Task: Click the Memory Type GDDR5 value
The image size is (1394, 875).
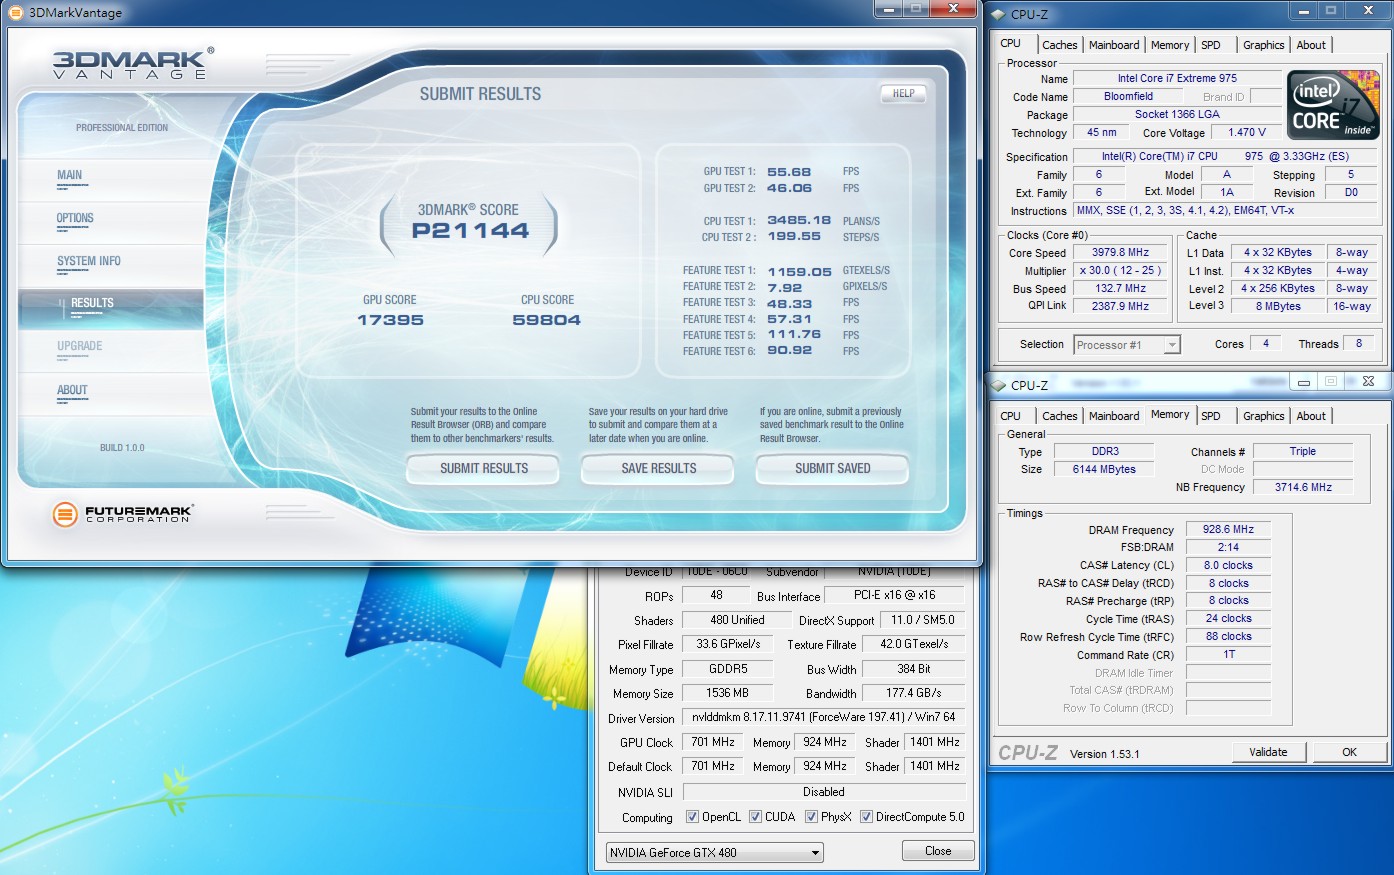Action: (728, 669)
